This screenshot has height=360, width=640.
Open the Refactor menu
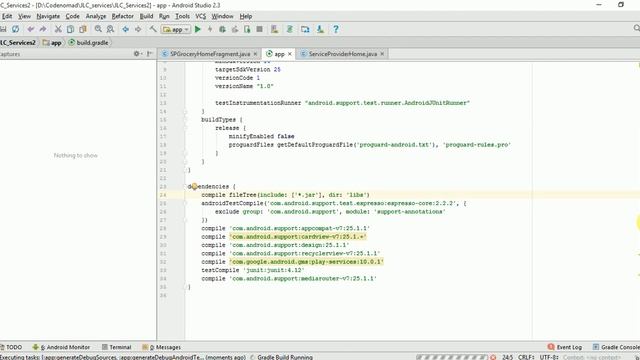[x=123, y=16]
